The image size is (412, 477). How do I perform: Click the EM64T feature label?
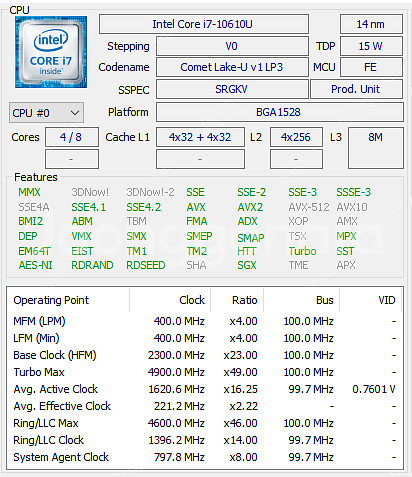pos(34,251)
